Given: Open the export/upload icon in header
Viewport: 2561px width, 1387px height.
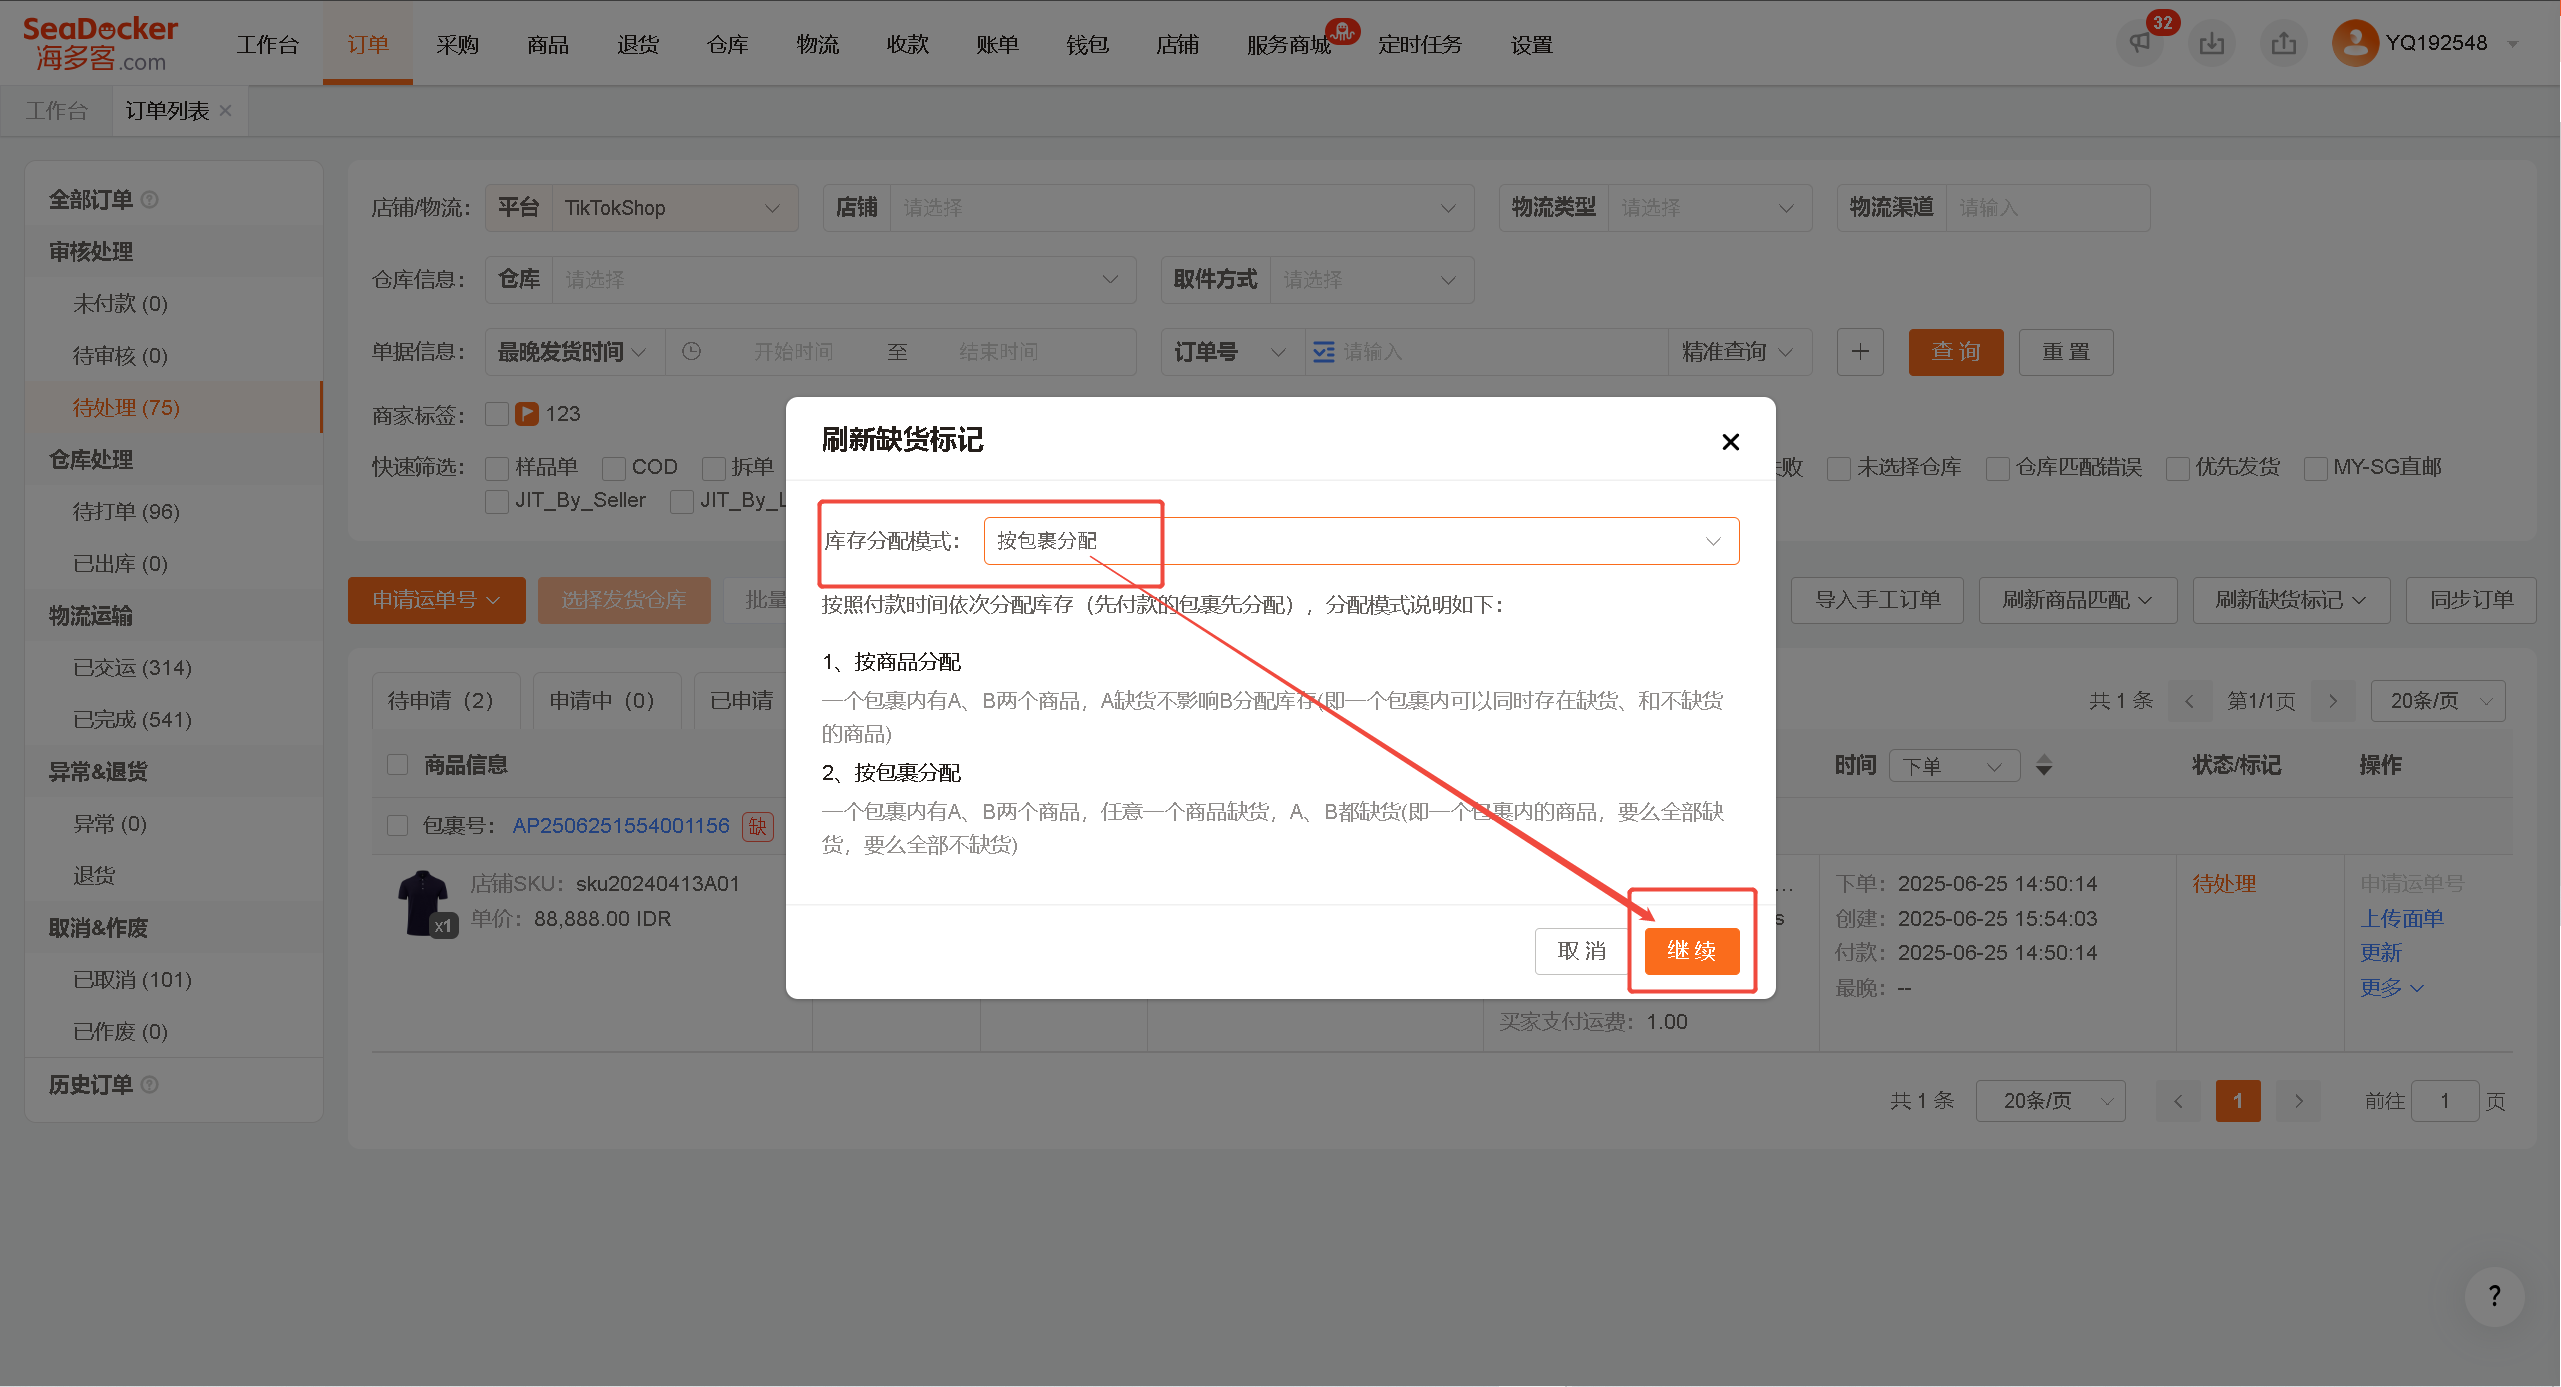Looking at the screenshot, I should 2283,43.
